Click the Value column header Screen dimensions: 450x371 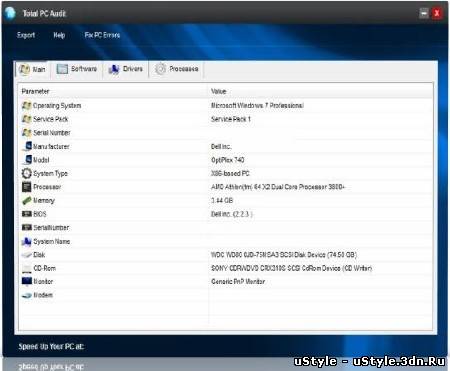point(218,91)
